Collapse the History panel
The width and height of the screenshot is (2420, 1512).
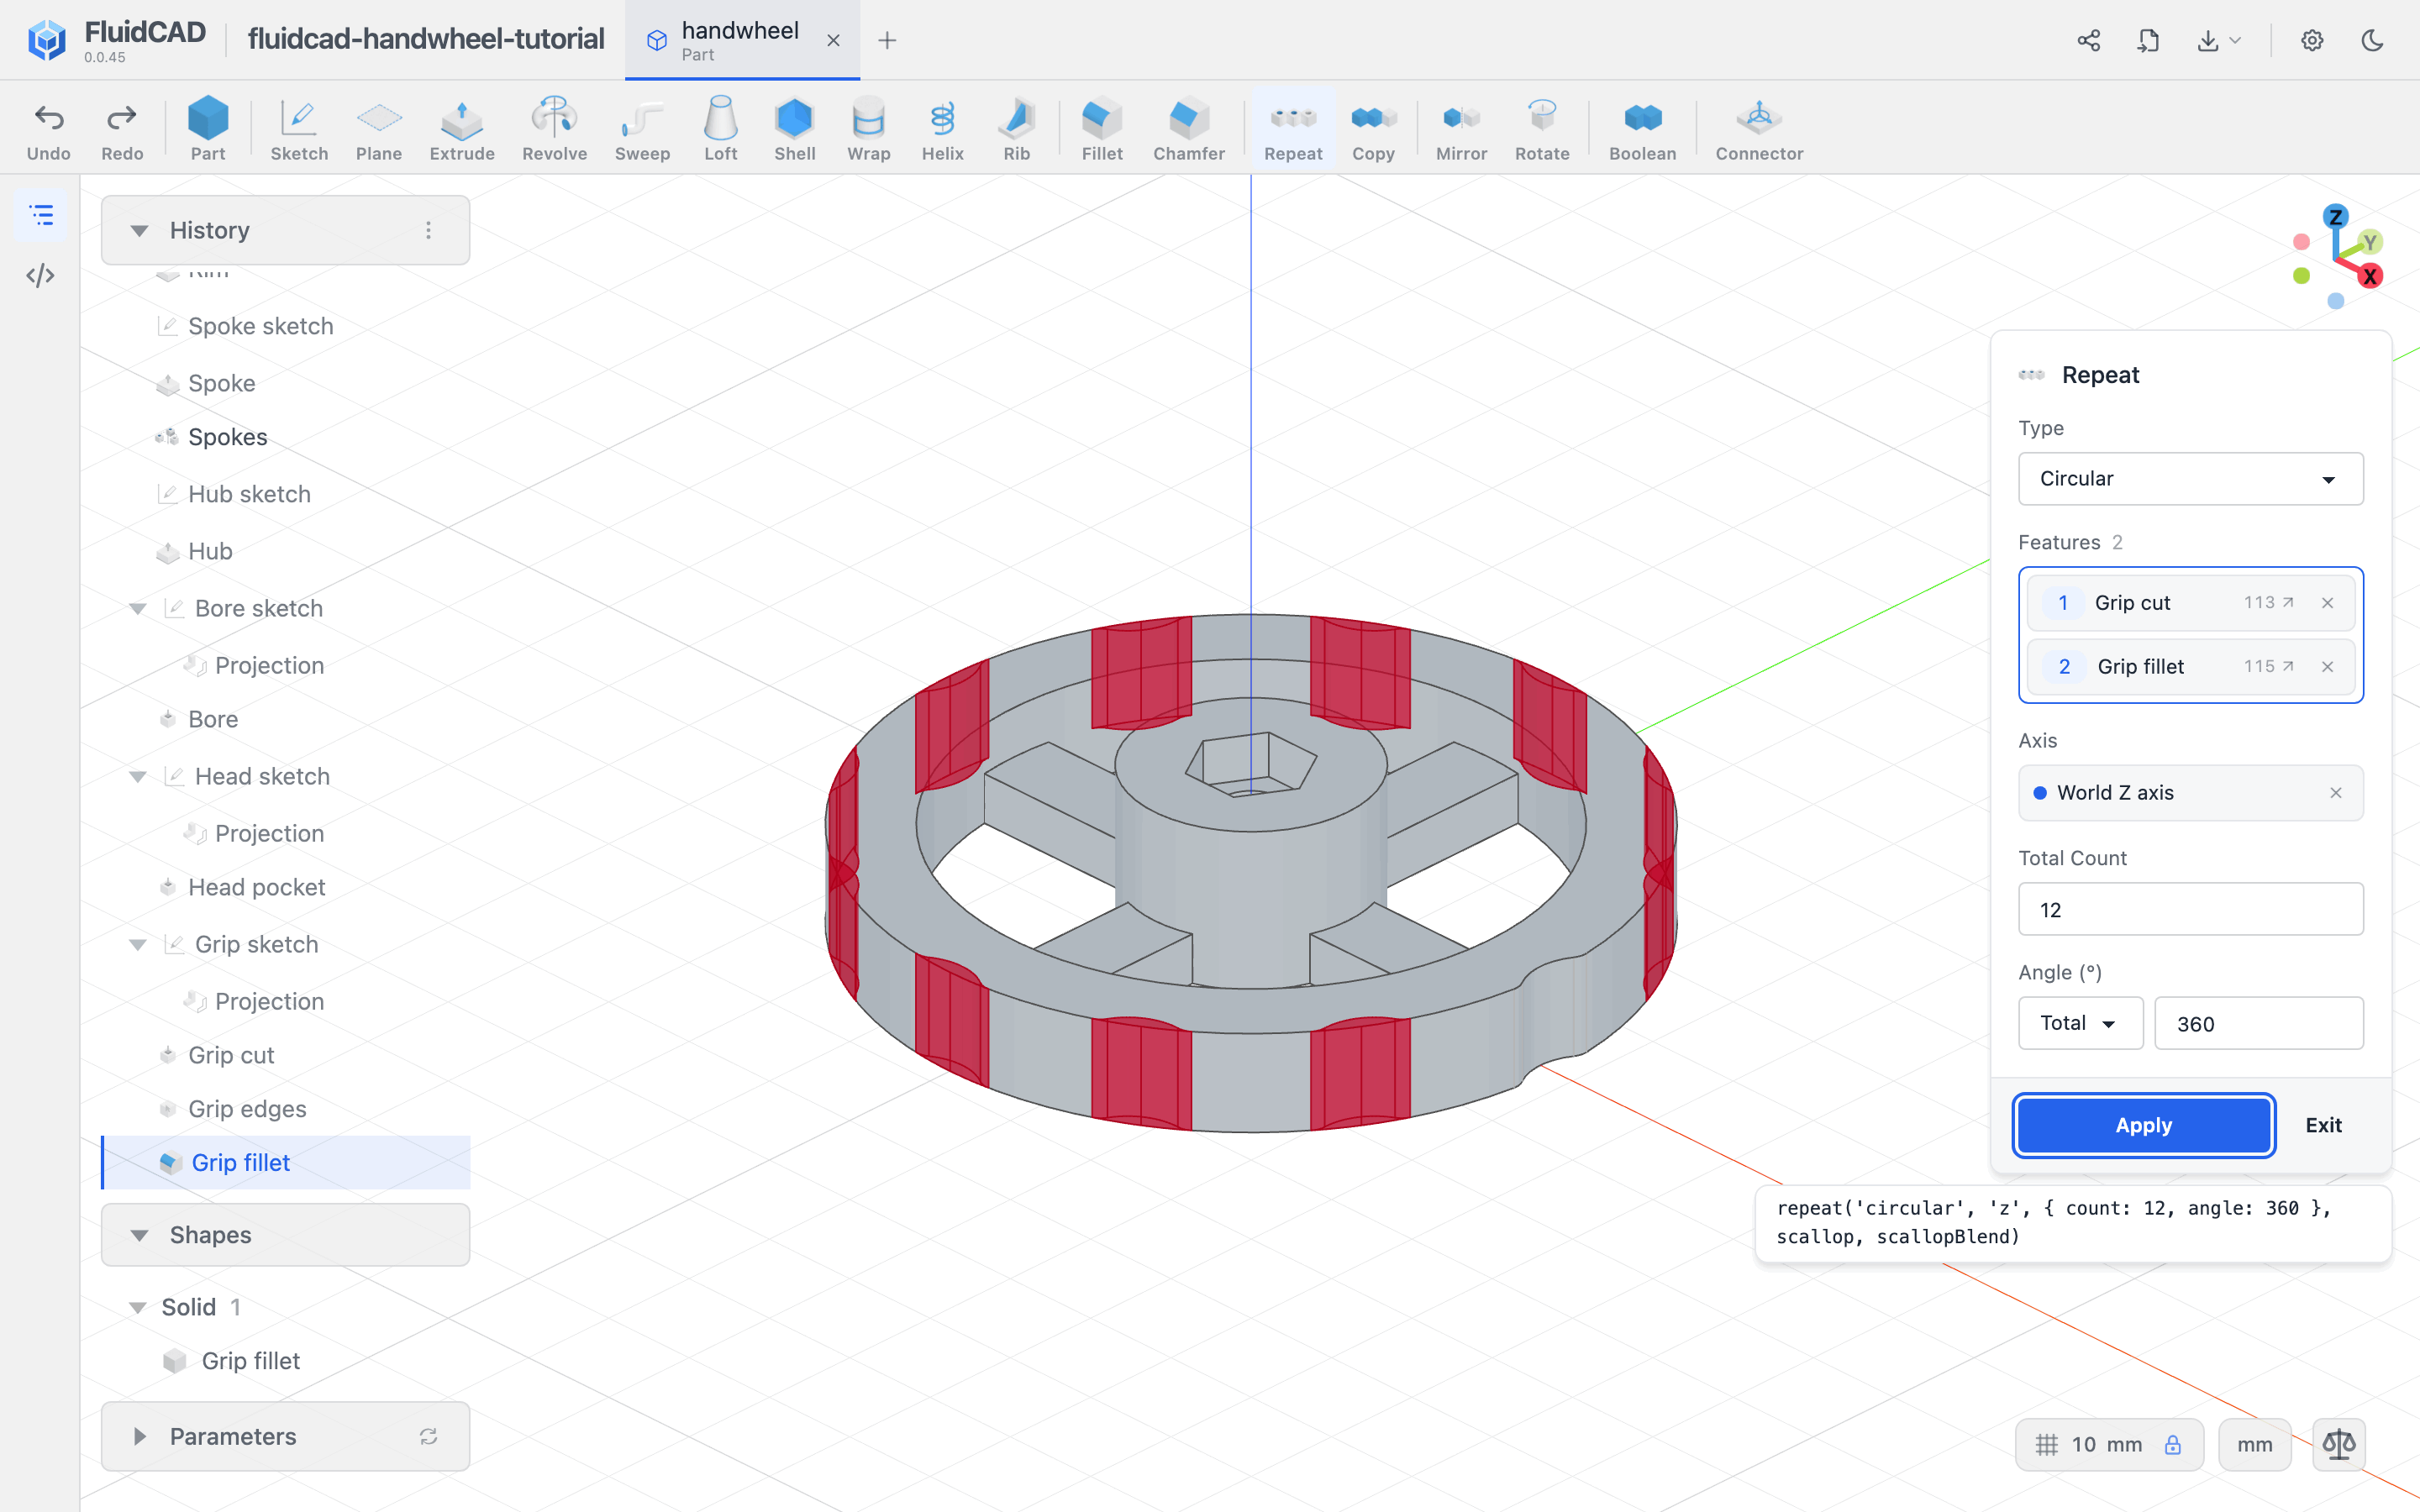pyautogui.click(x=139, y=230)
